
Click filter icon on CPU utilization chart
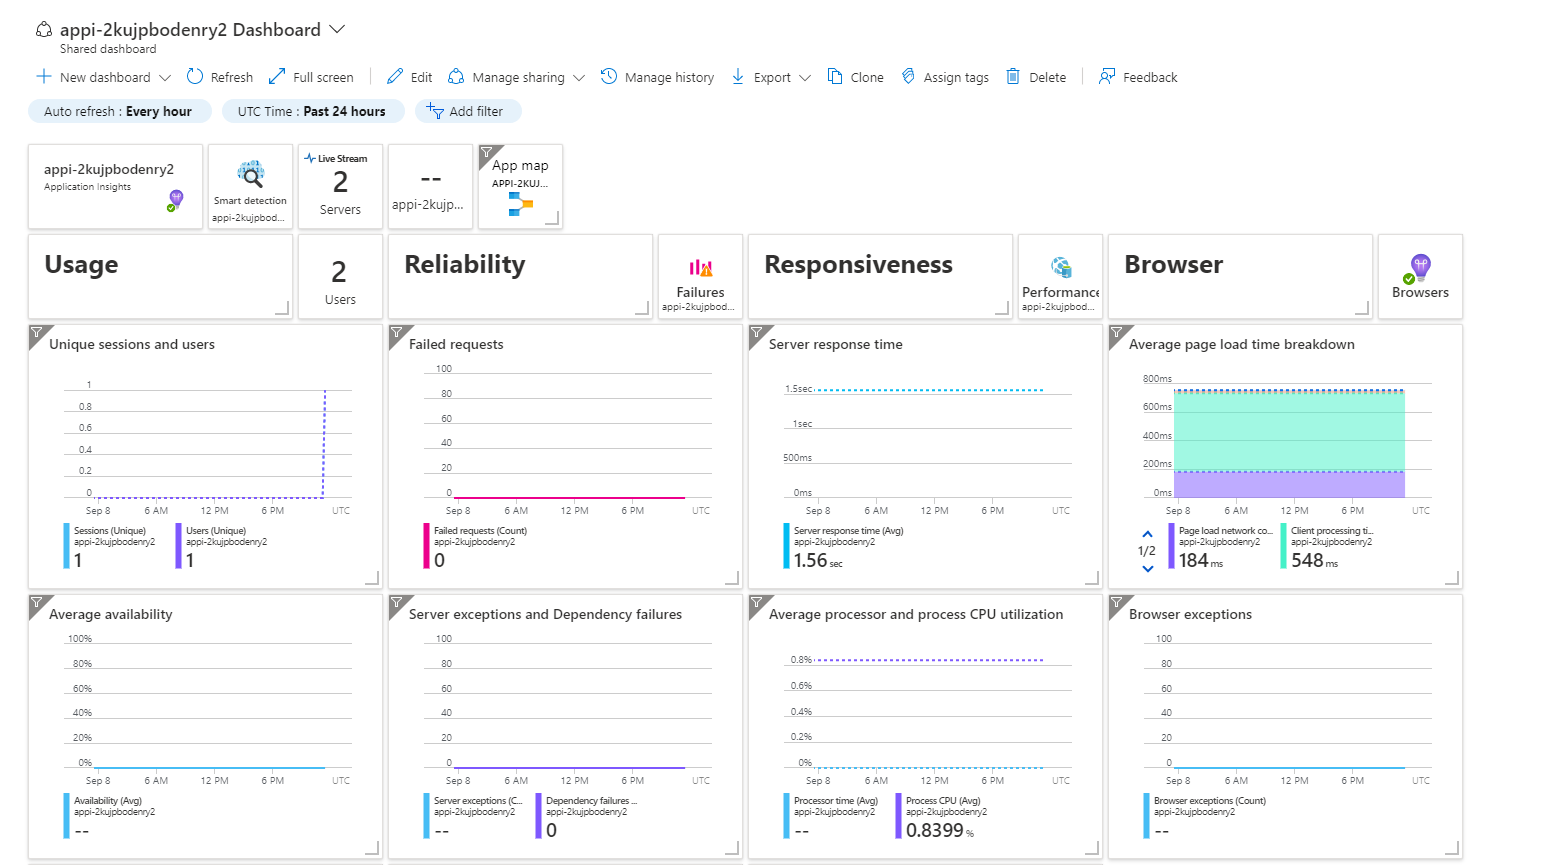point(756,602)
